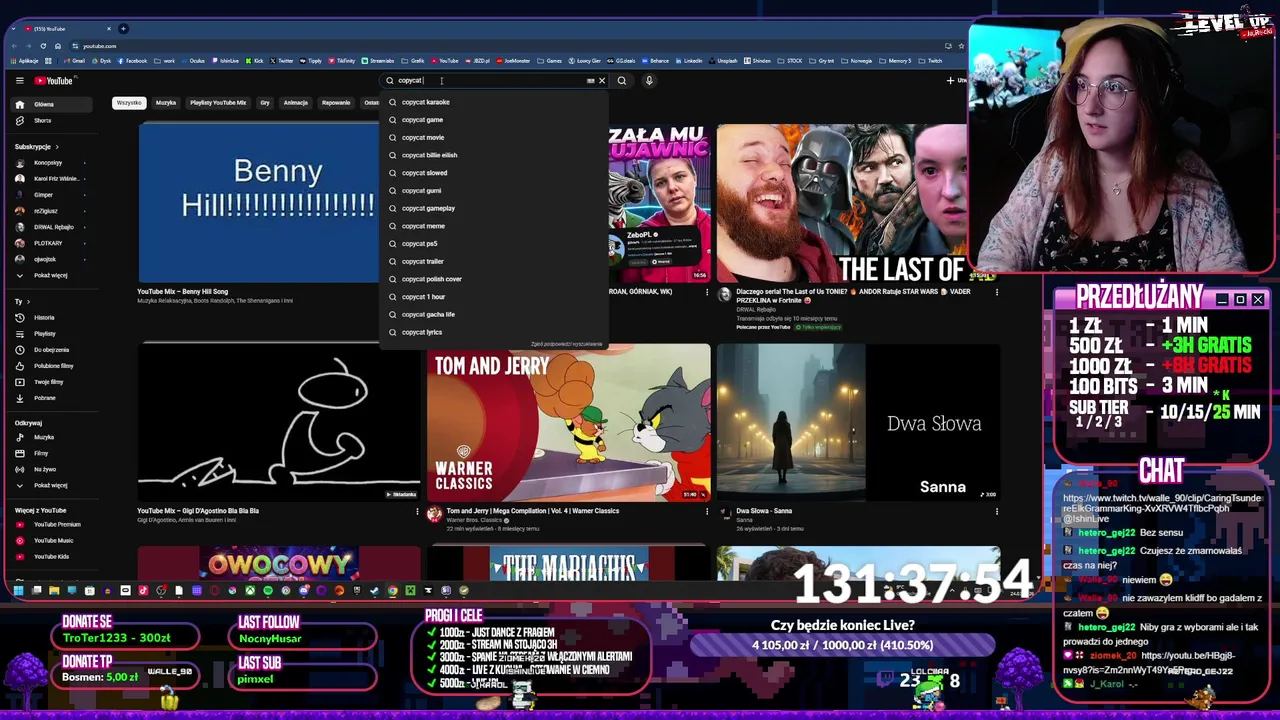Open the Konopskyy subscription channel
The width and height of the screenshot is (1280, 720).
coord(50,163)
